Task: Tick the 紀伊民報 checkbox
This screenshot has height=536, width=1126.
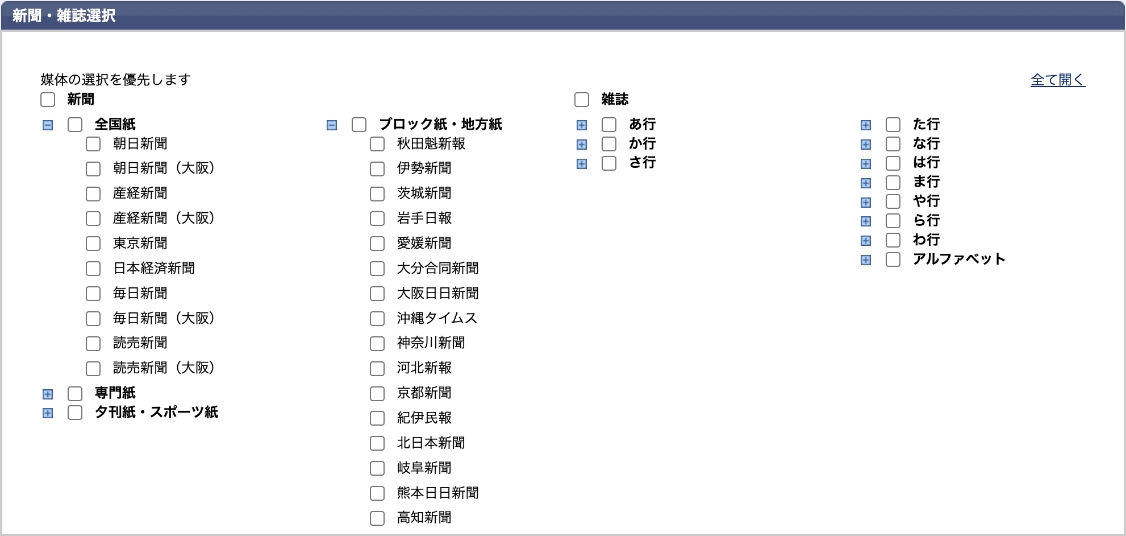Action: point(377,418)
